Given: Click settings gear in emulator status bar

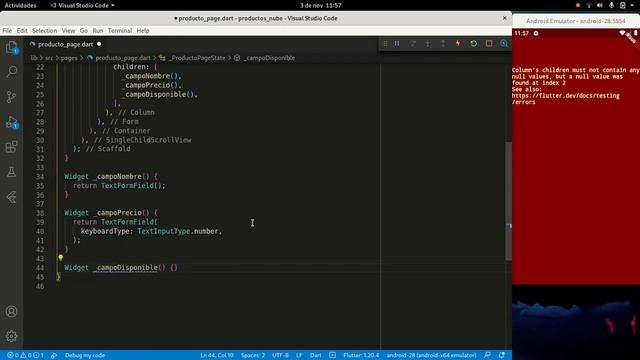Looking at the screenshot, I should coord(536,33).
